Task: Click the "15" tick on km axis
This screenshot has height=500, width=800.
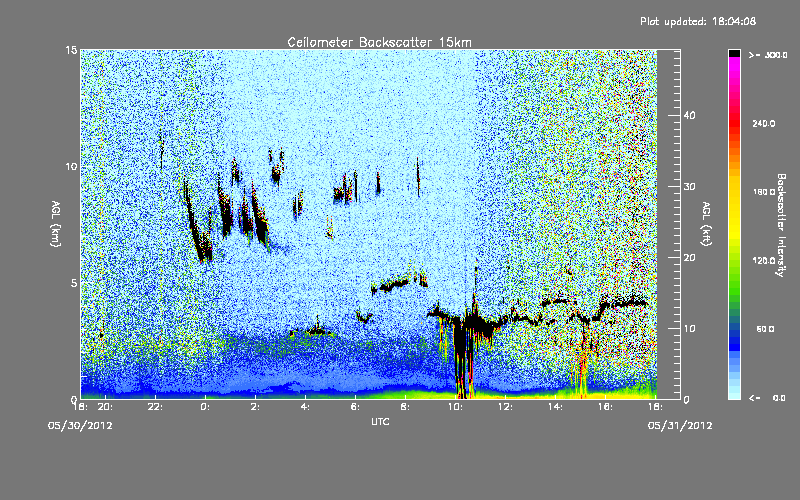Action: [71, 50]
